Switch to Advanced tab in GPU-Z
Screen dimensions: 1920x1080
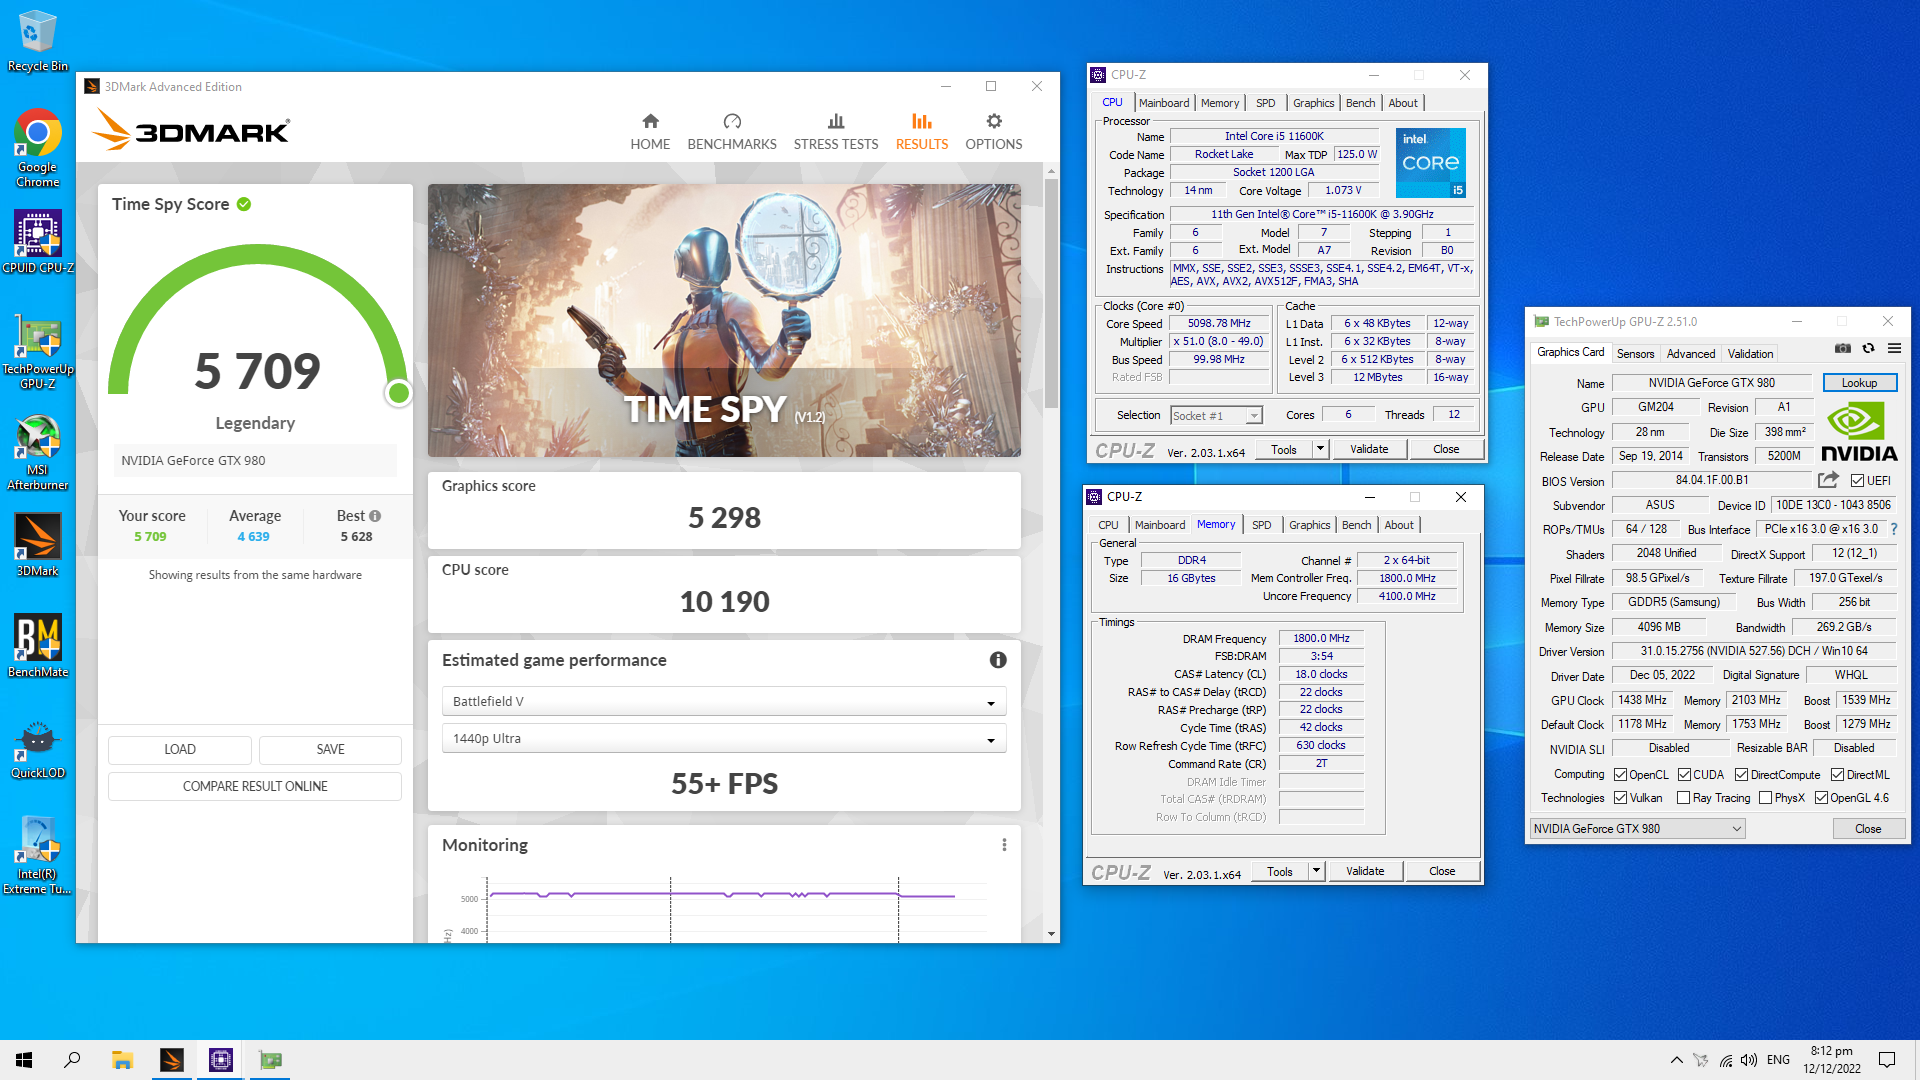pyautogui.click(x=1690, y=354)
